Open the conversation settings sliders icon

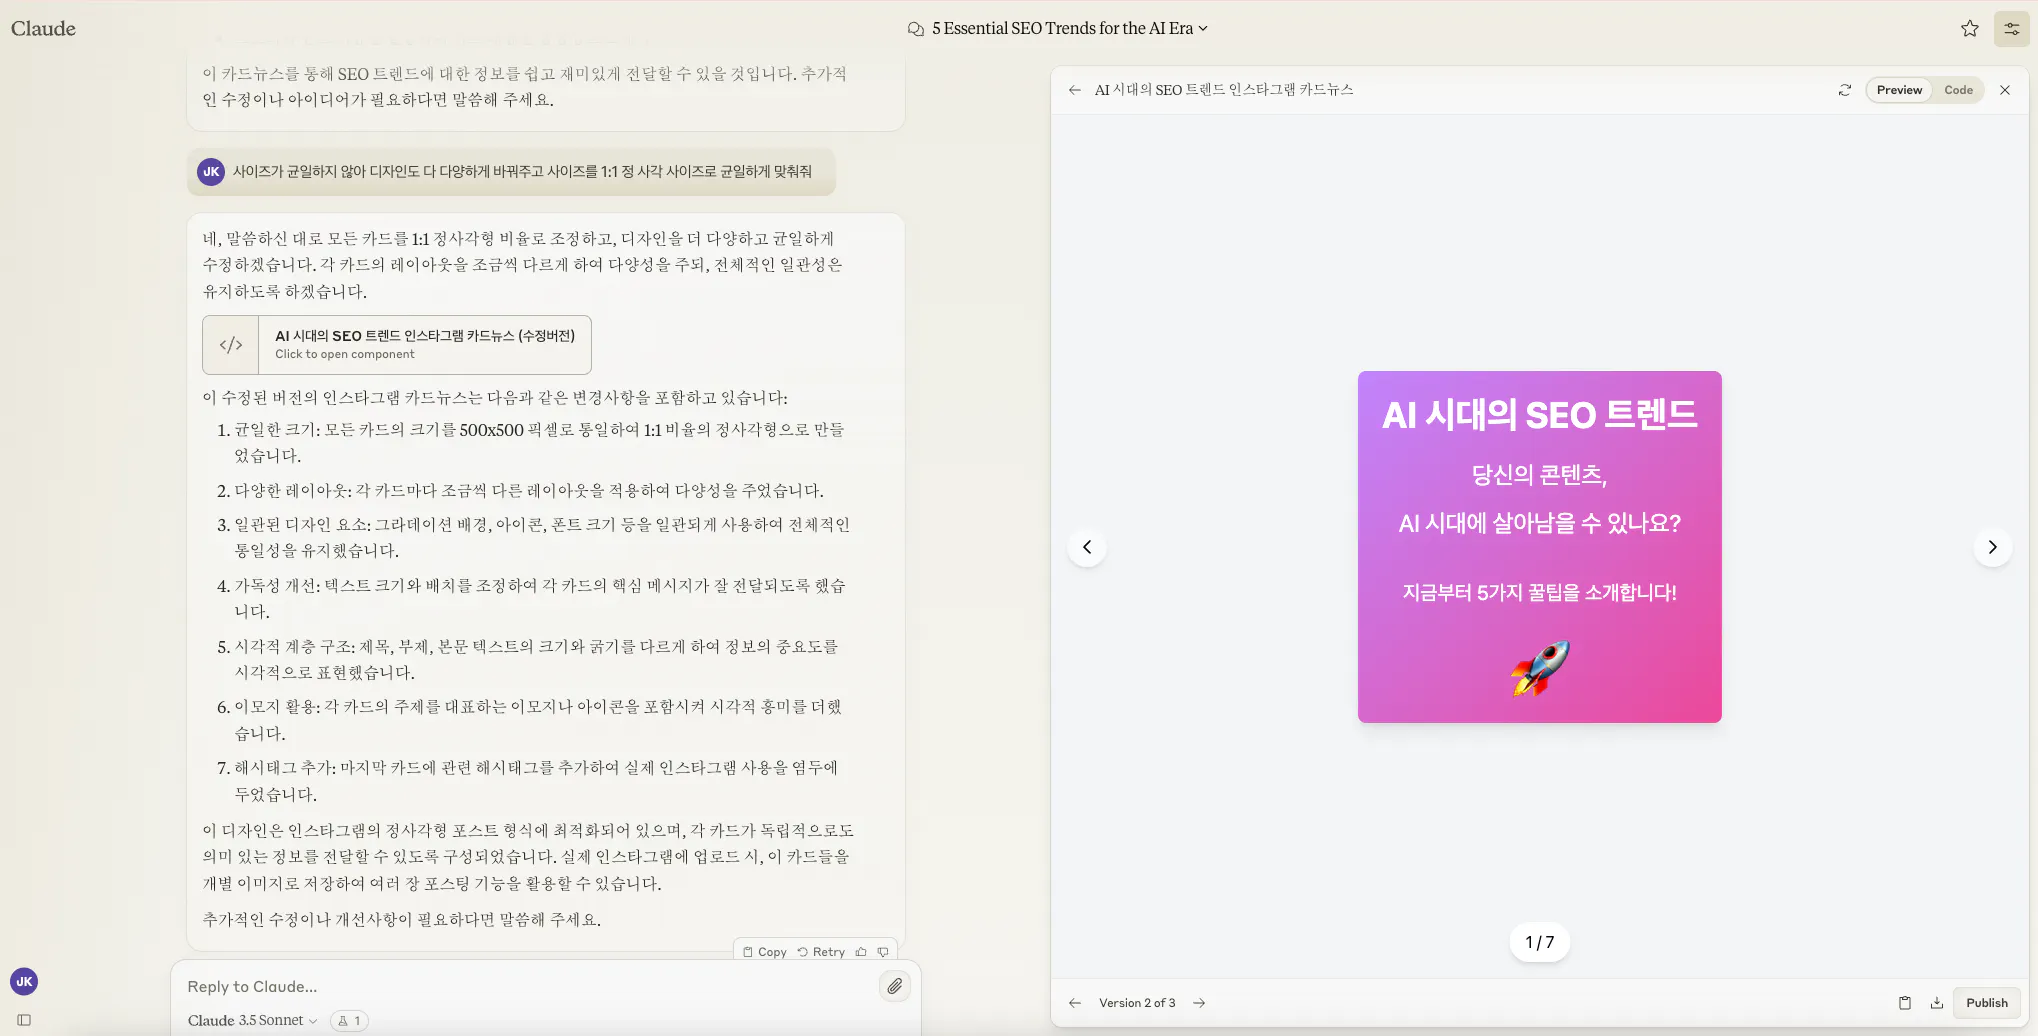click(2011, 28)
